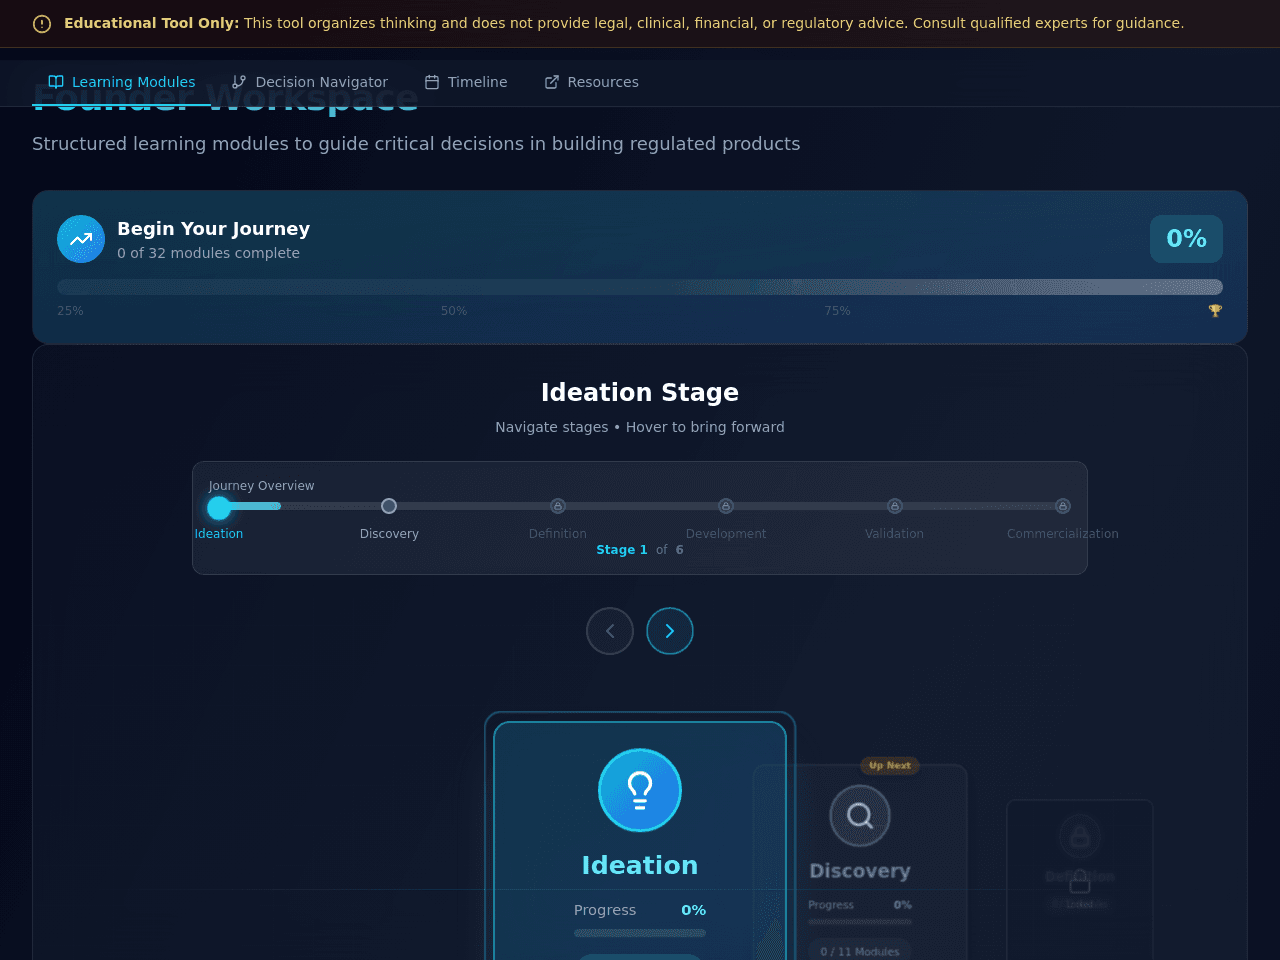This screenshot has width=1280, height=960.
Task: Click the trending-up journey icon
Action: coord(81,239)
